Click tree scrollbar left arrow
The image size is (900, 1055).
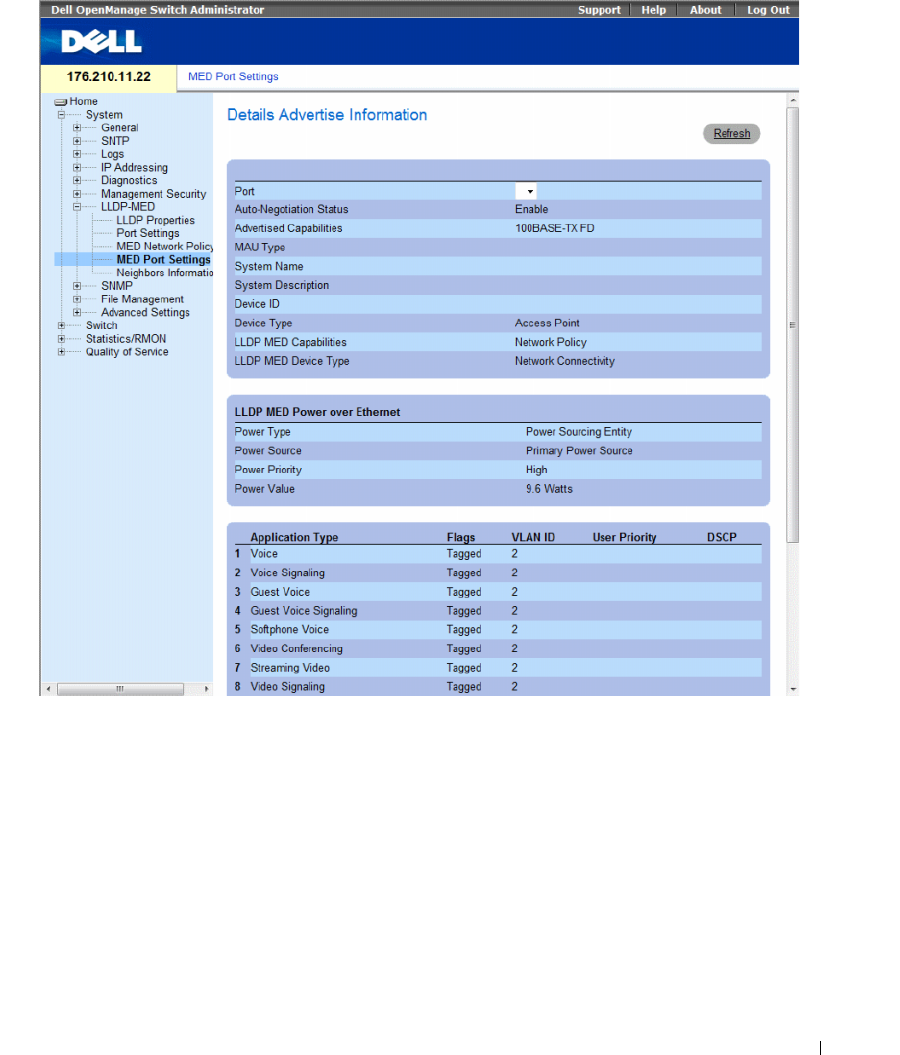coord(48,689)
